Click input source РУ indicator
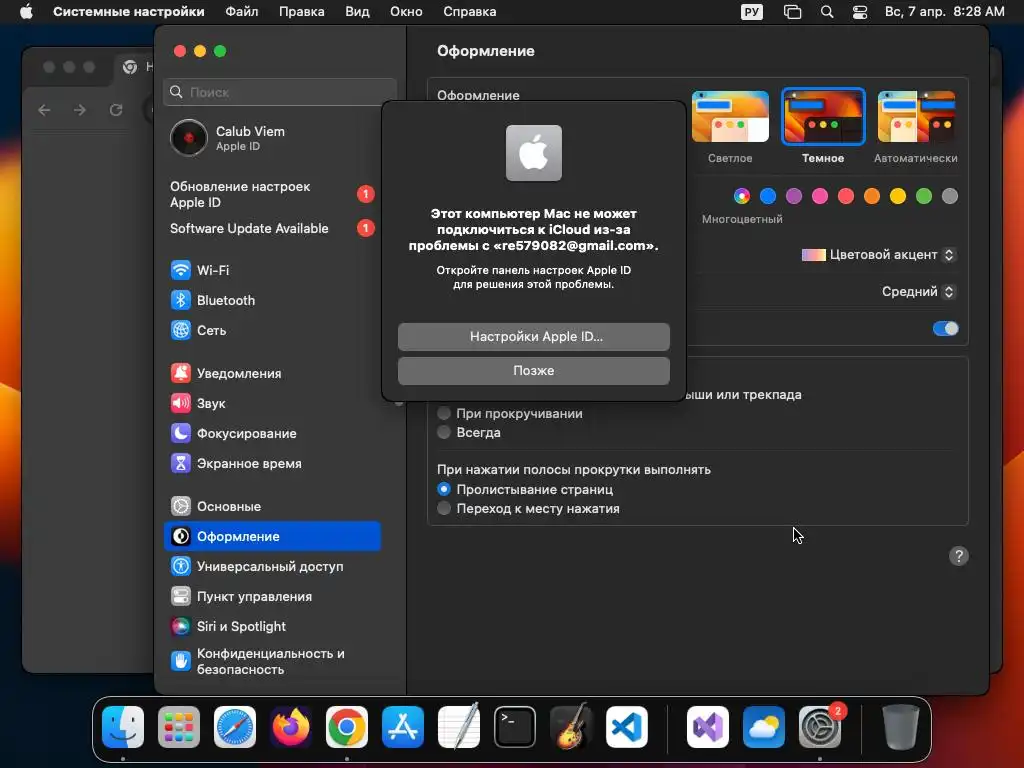The image size is (1024, 768). [752, 12]
